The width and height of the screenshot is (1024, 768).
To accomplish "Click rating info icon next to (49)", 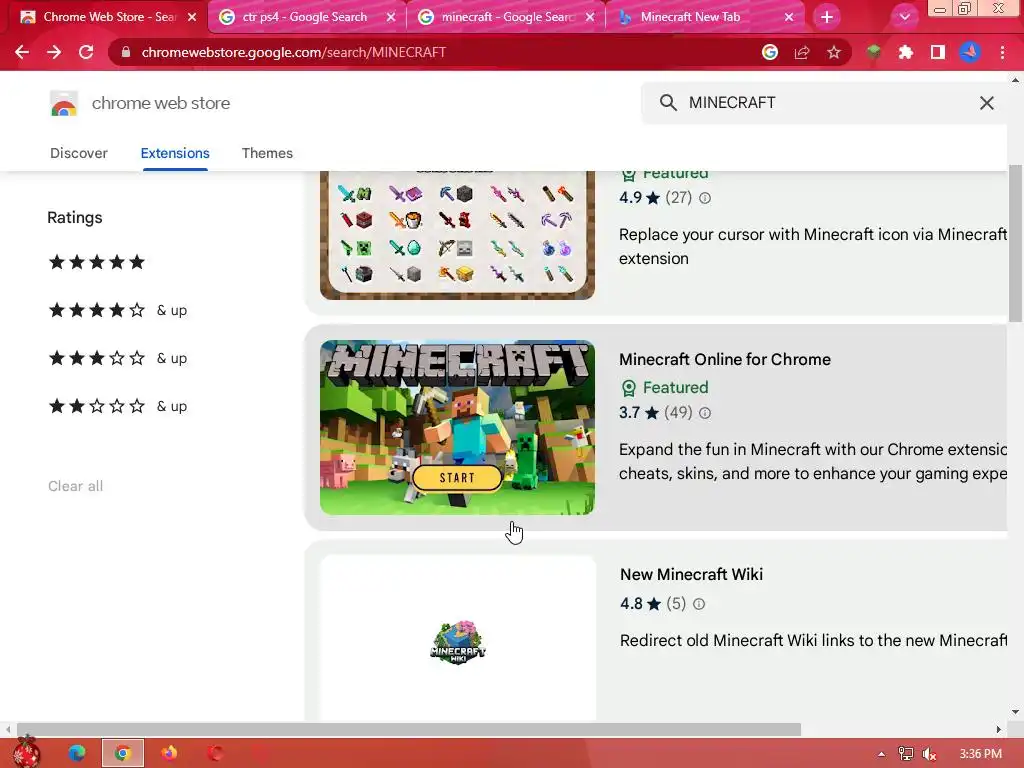I will 705,413.
